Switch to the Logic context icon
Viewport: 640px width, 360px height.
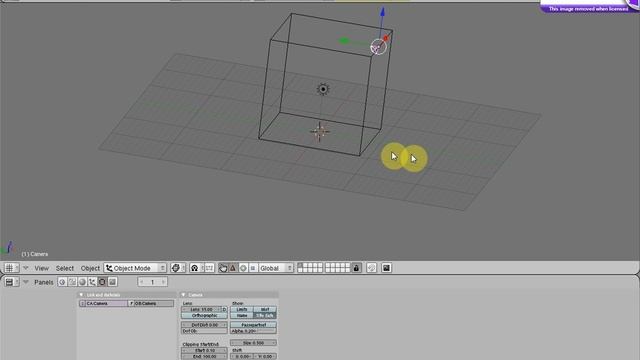point(62,282)
